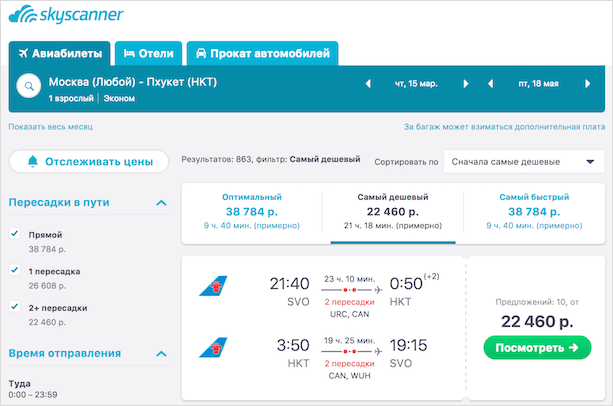Switch to the Прокат автомобилей tab
Screen dimensions: 613x406
point(262,54)
